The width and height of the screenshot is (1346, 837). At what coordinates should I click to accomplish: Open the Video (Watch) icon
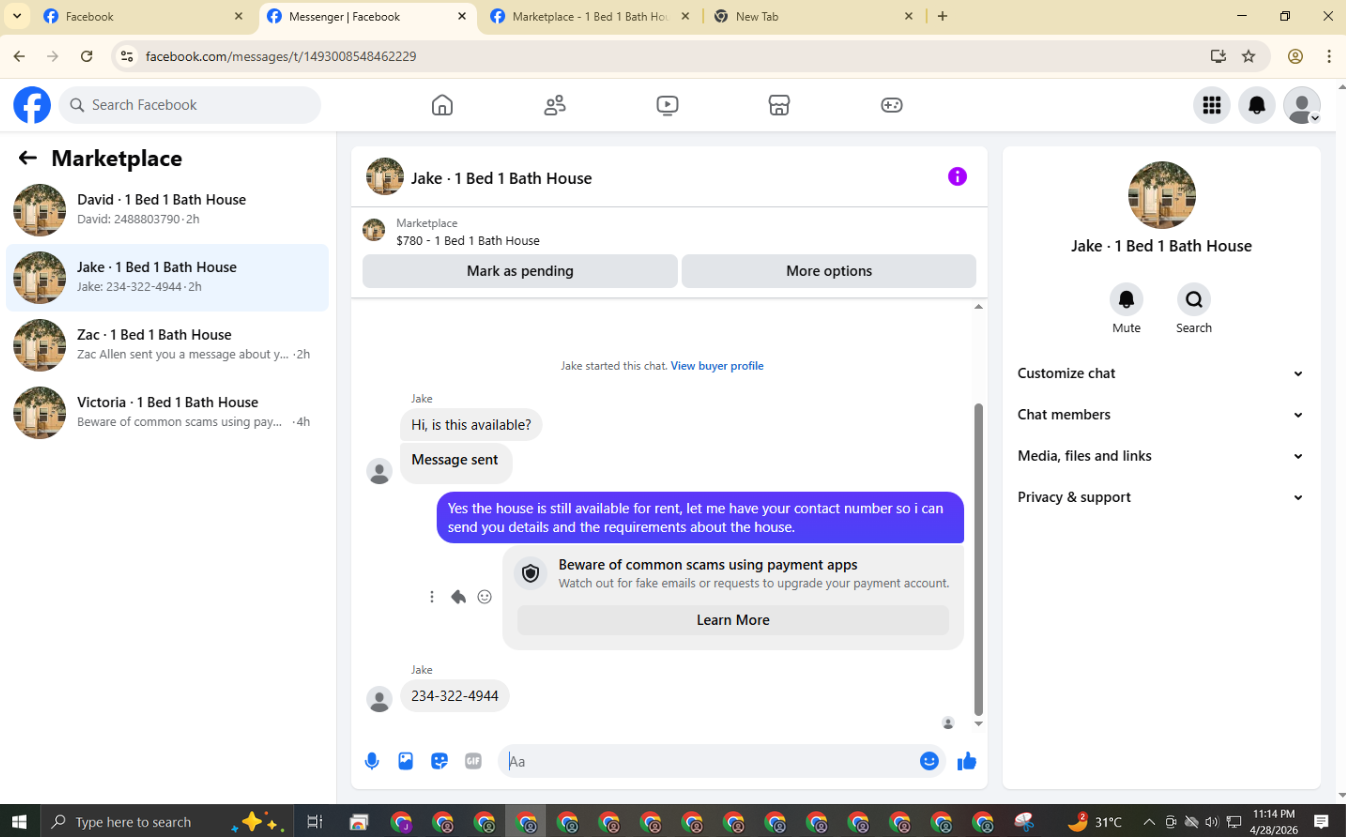click(x=667, y=105)
